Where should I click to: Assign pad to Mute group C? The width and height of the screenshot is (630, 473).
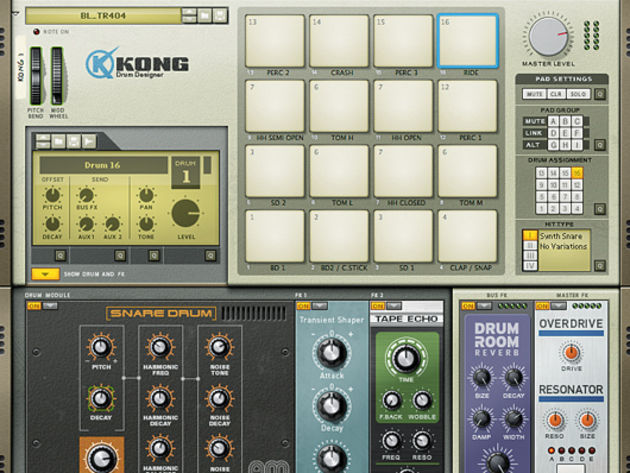pyautogui.click(x=577, y=121)
